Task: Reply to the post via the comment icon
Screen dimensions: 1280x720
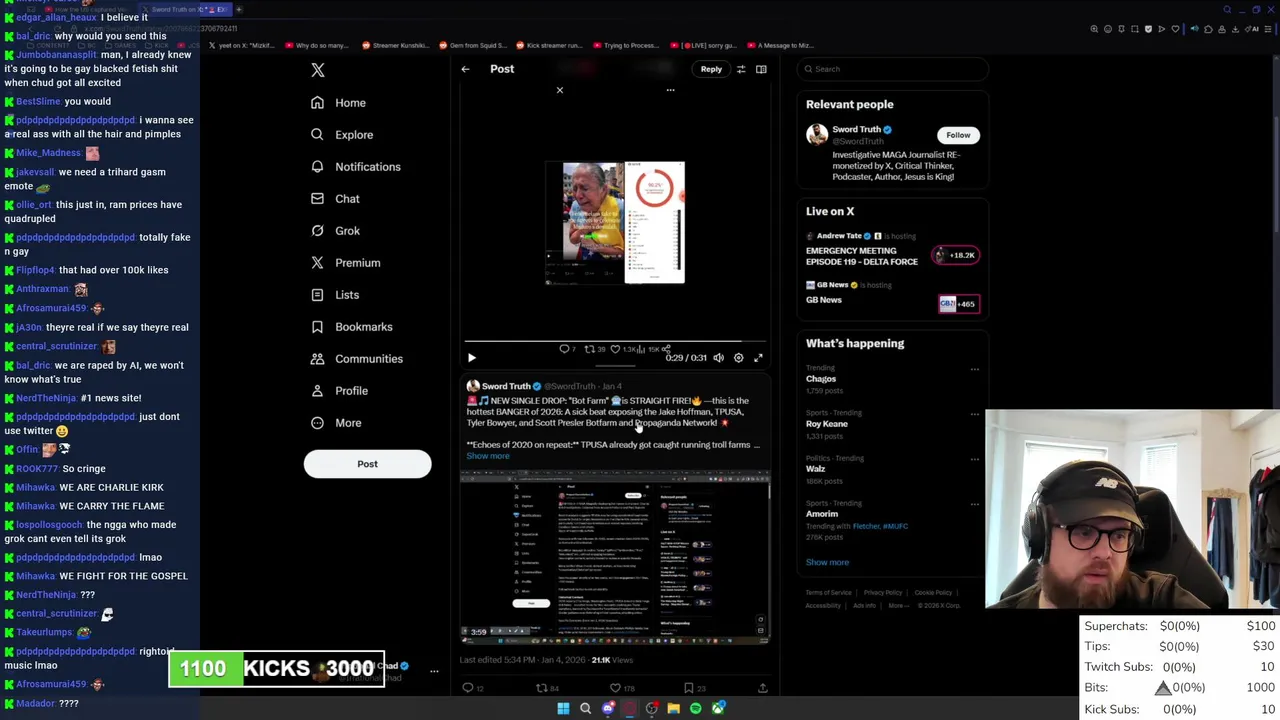Action: [x=467, y=688]
